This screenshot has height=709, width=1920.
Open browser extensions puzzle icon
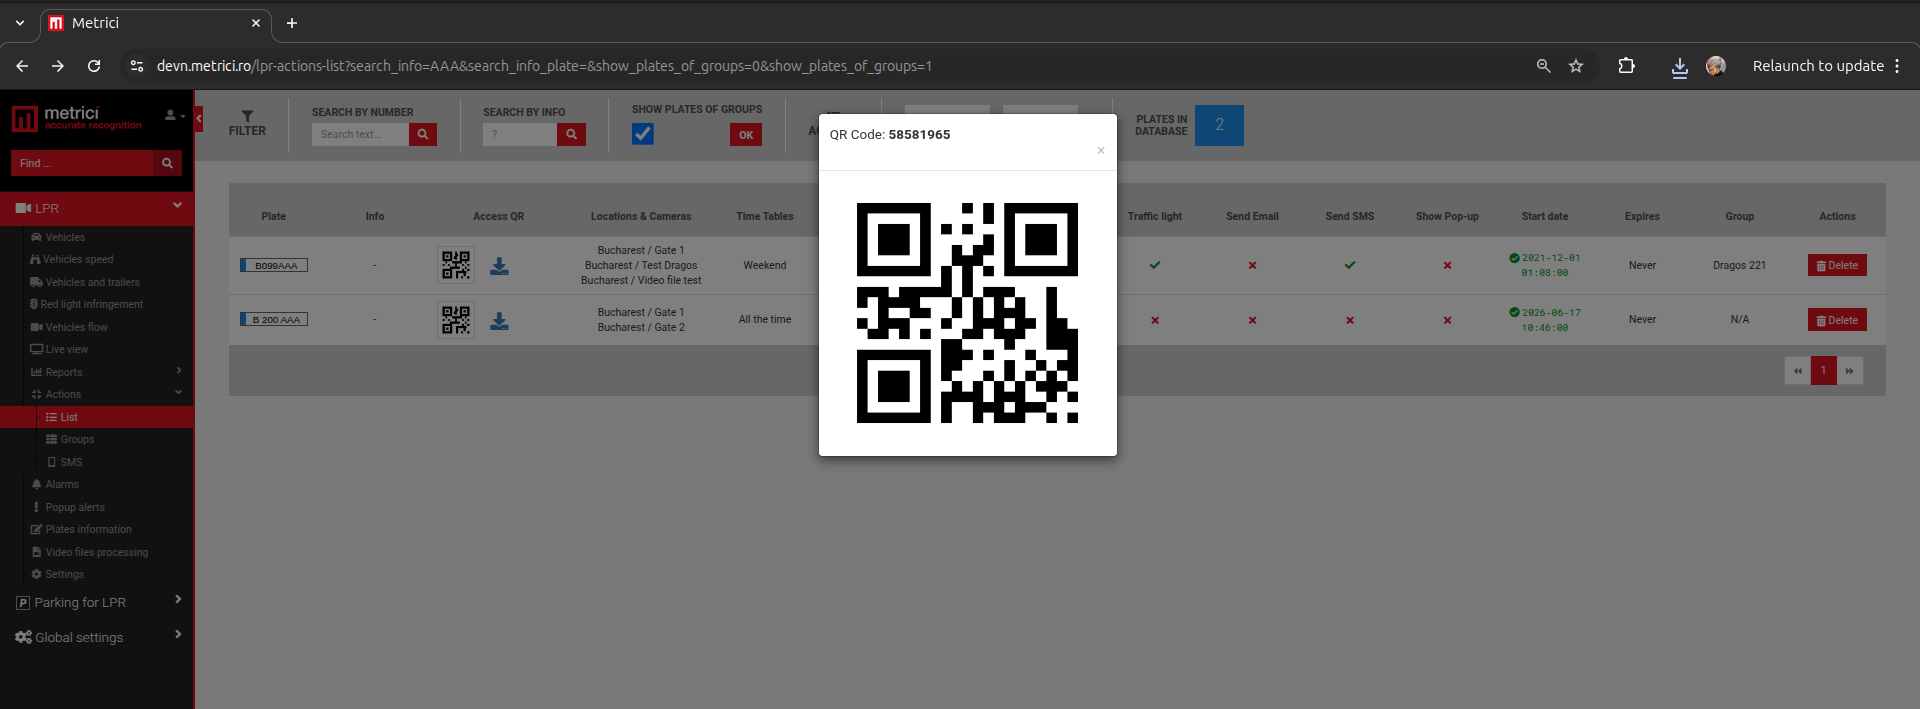(x=1626, y=66)
